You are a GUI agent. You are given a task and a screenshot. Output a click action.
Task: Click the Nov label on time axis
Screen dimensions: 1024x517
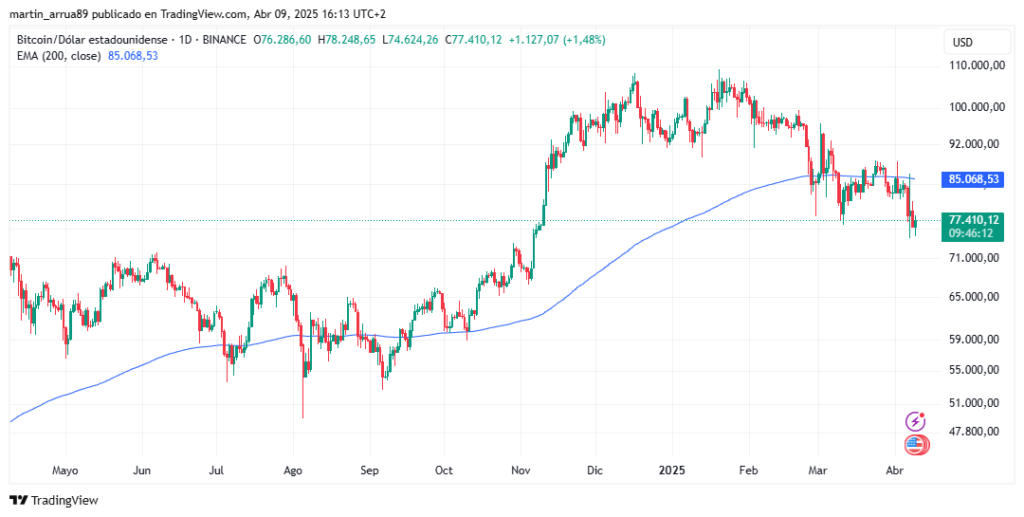pyautogui.click(x=520, y=468)
